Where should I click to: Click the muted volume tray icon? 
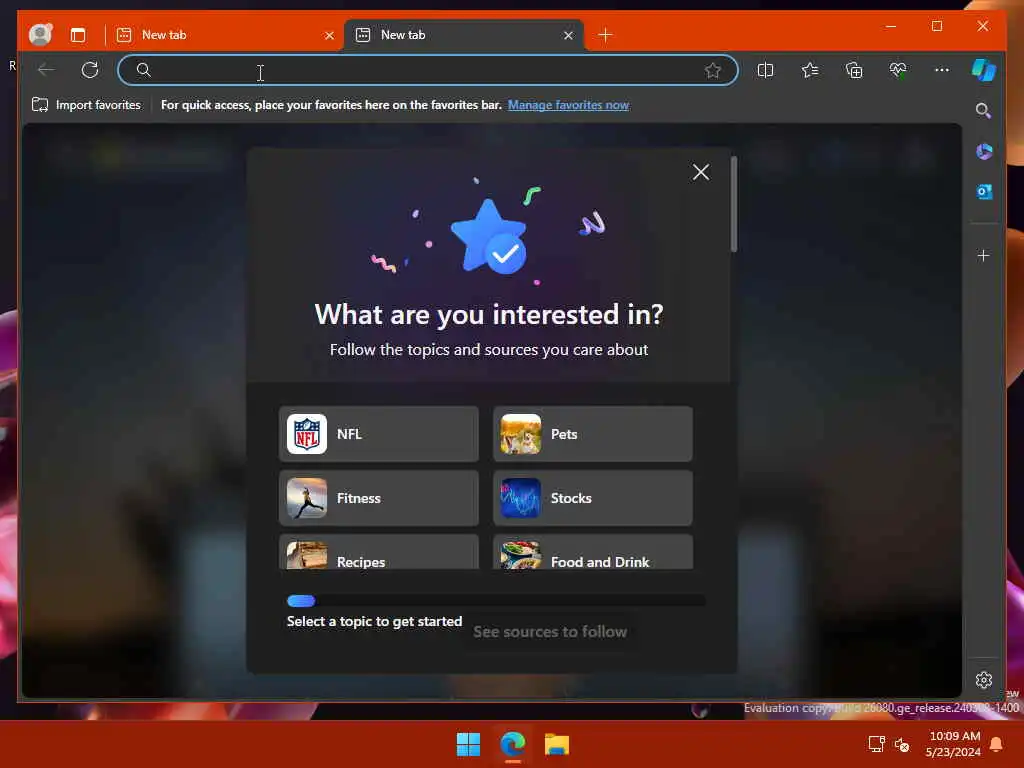tap(902, 744)
